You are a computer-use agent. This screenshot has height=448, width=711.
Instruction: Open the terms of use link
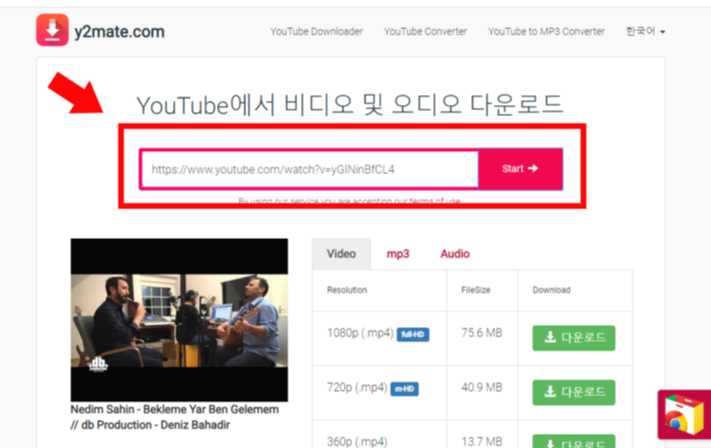click(x=435, y=201)
